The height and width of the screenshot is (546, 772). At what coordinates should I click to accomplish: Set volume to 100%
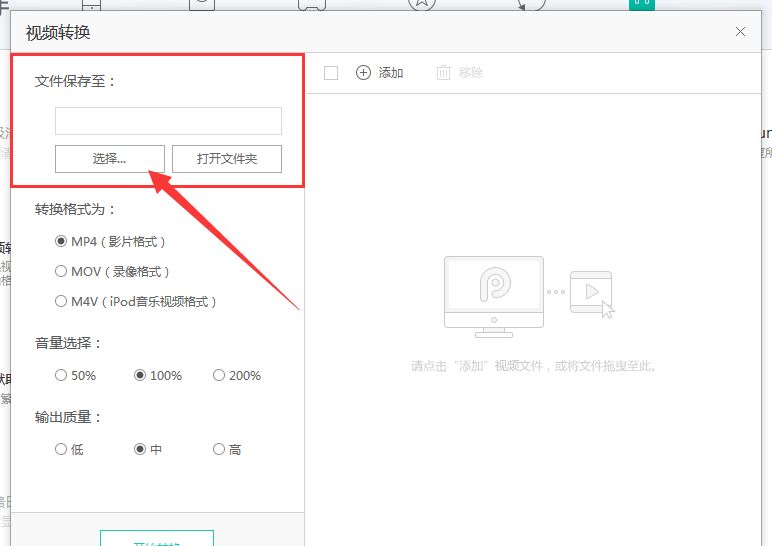[140, 375]
